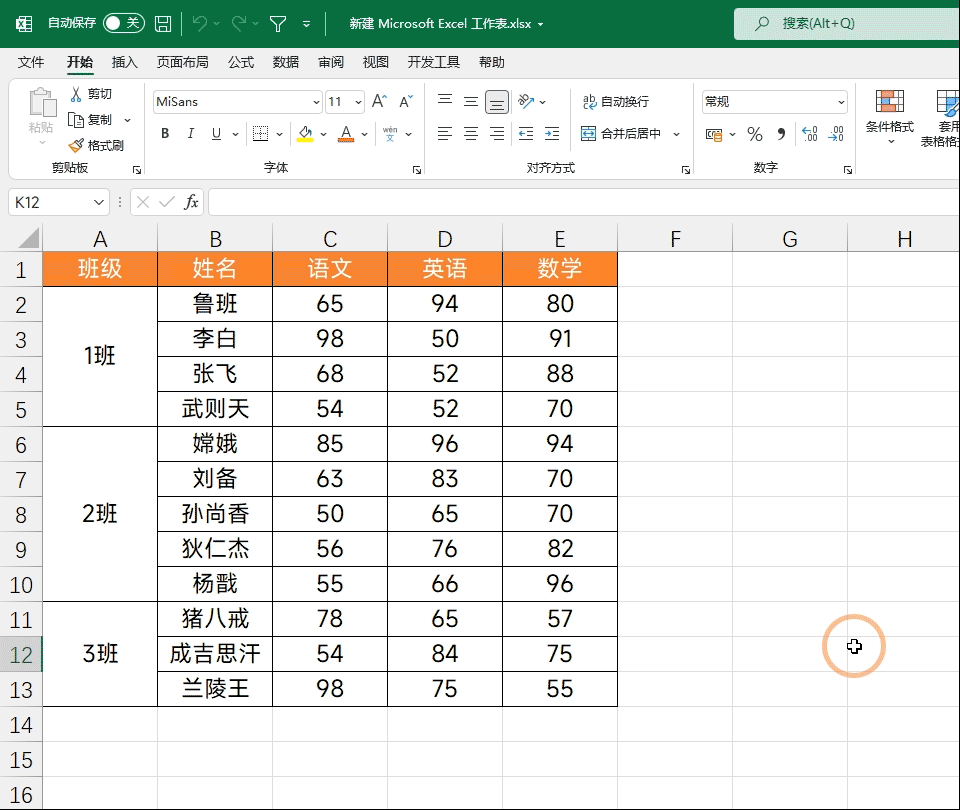The height and width of the screenshot is (810, 960).
Task: Click the Increase Decimal icon
Action: [809, 134]
